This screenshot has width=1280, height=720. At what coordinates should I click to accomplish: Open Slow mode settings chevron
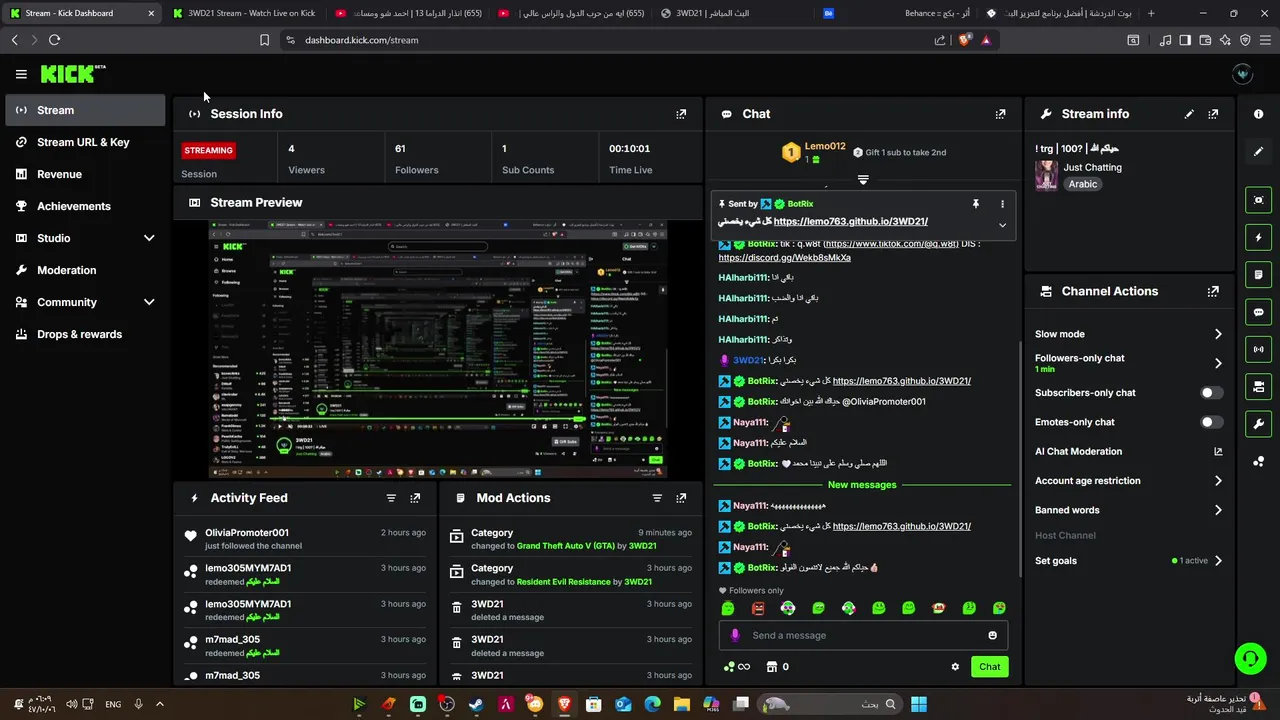[1218, 334]
